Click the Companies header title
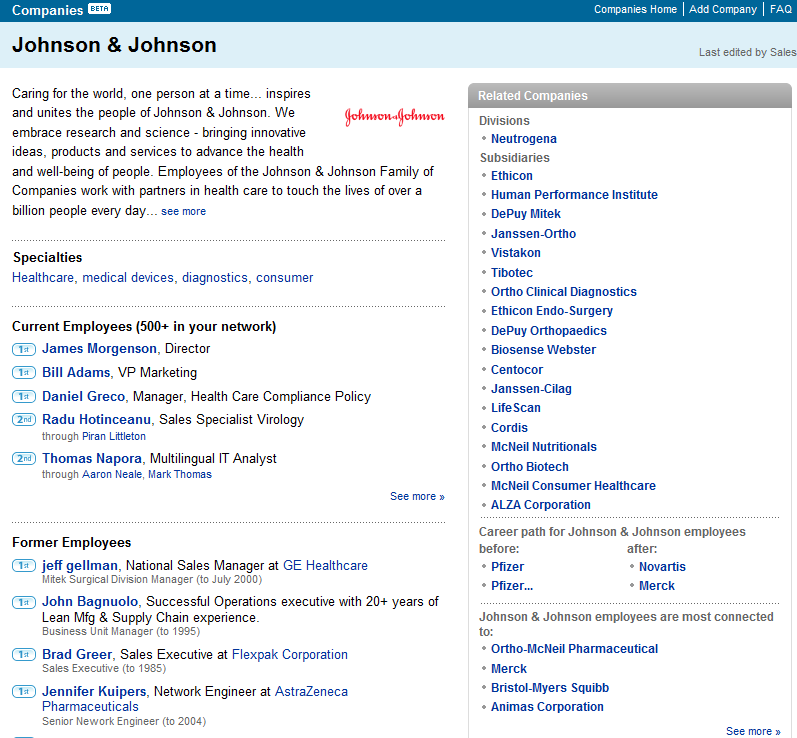Image resolution: width=797 pixels, height=738 pixels. coord(47,10)
